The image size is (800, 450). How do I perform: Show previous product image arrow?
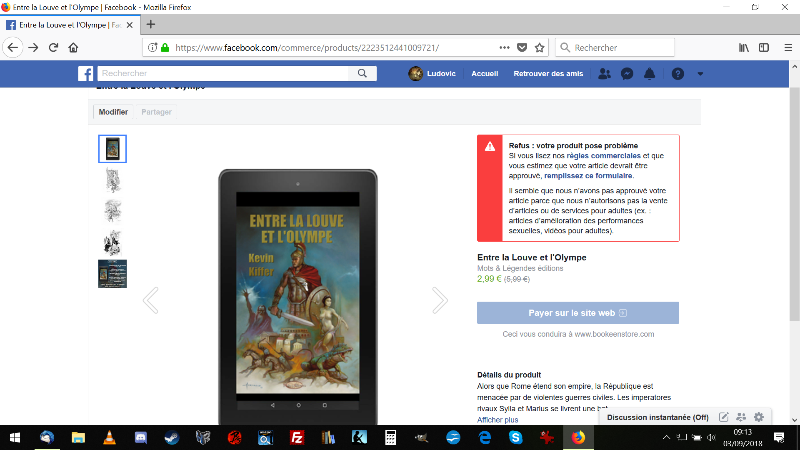click(151, 300)
